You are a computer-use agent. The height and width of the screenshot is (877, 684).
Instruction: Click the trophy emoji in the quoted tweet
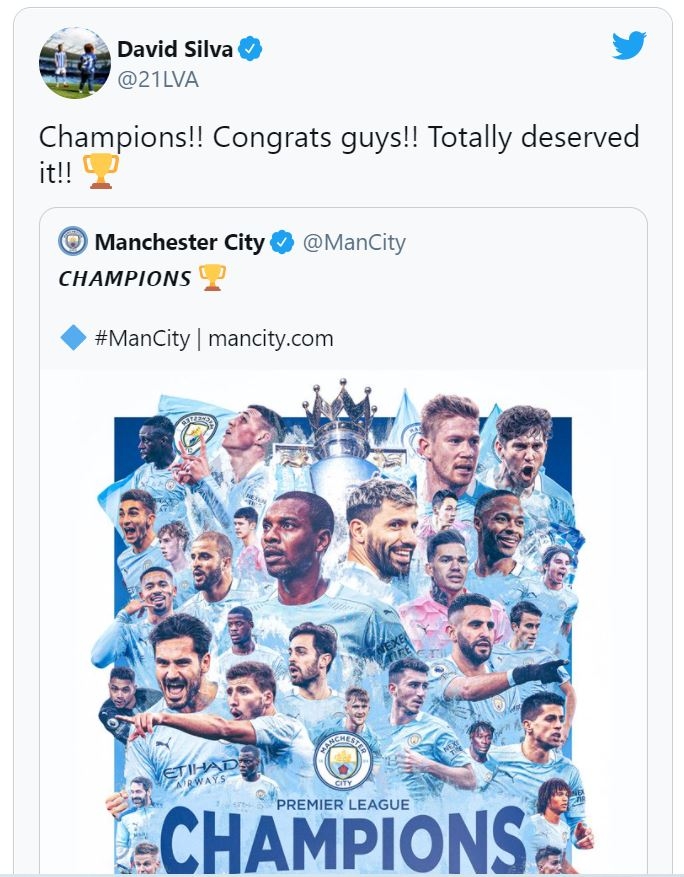pyautogui.click(x=212, y=277)
